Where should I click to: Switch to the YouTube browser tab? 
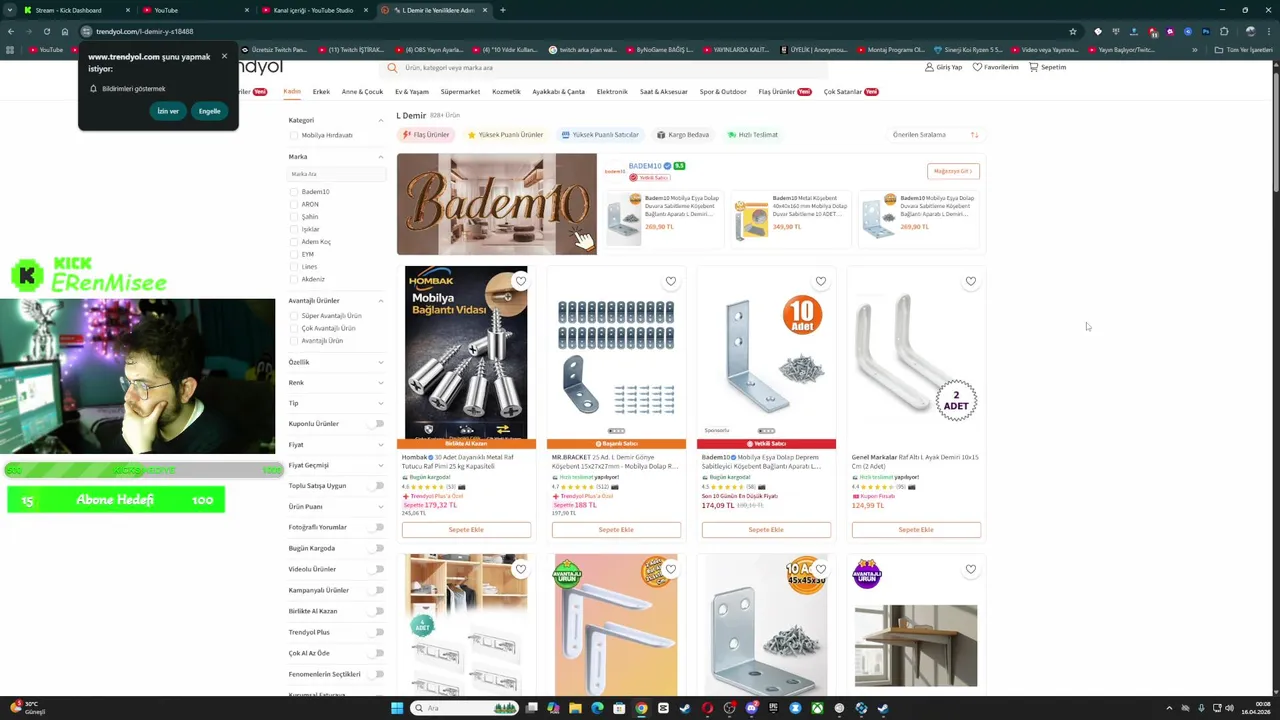tap(195, 10)
